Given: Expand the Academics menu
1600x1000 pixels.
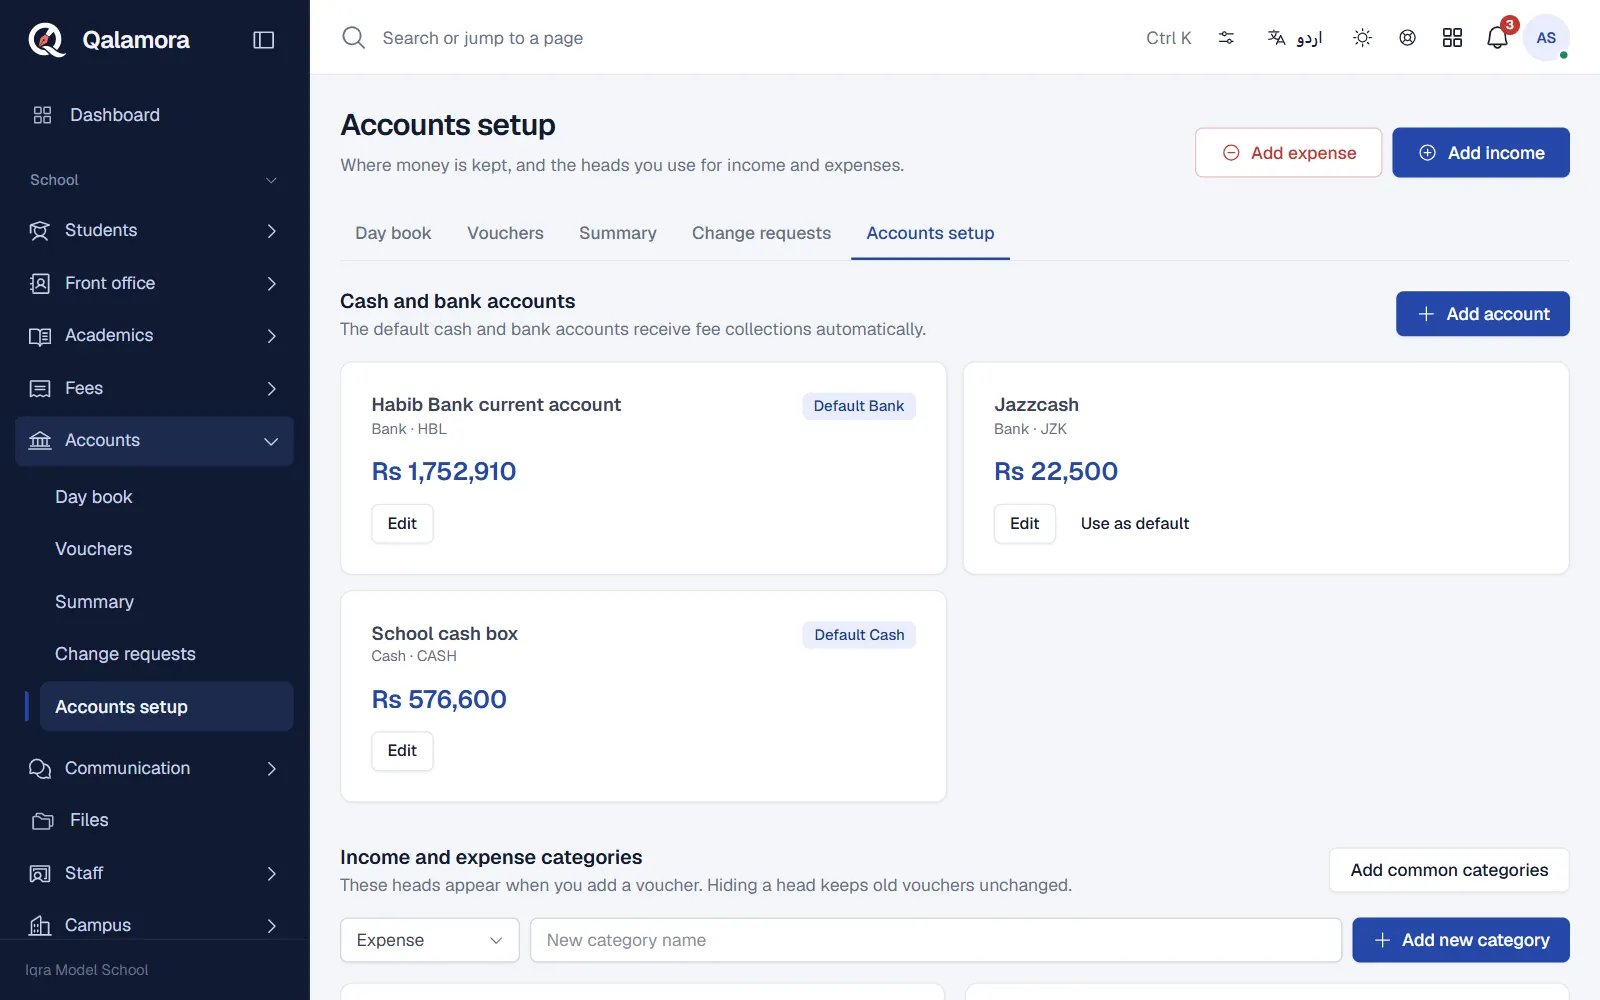Looking at the screenshot, I should [x=155, y=336].
